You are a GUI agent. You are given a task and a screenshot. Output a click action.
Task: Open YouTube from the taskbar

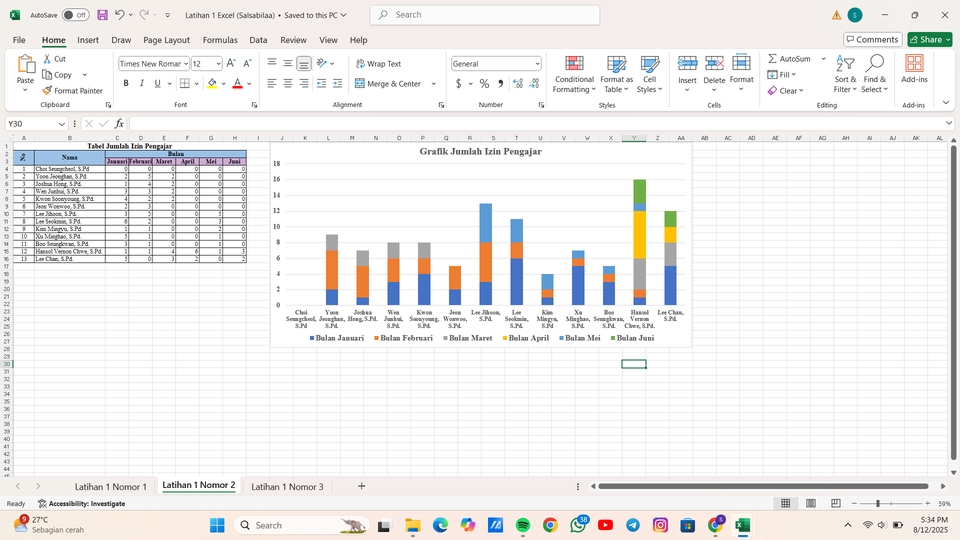(x=606, y=525)
